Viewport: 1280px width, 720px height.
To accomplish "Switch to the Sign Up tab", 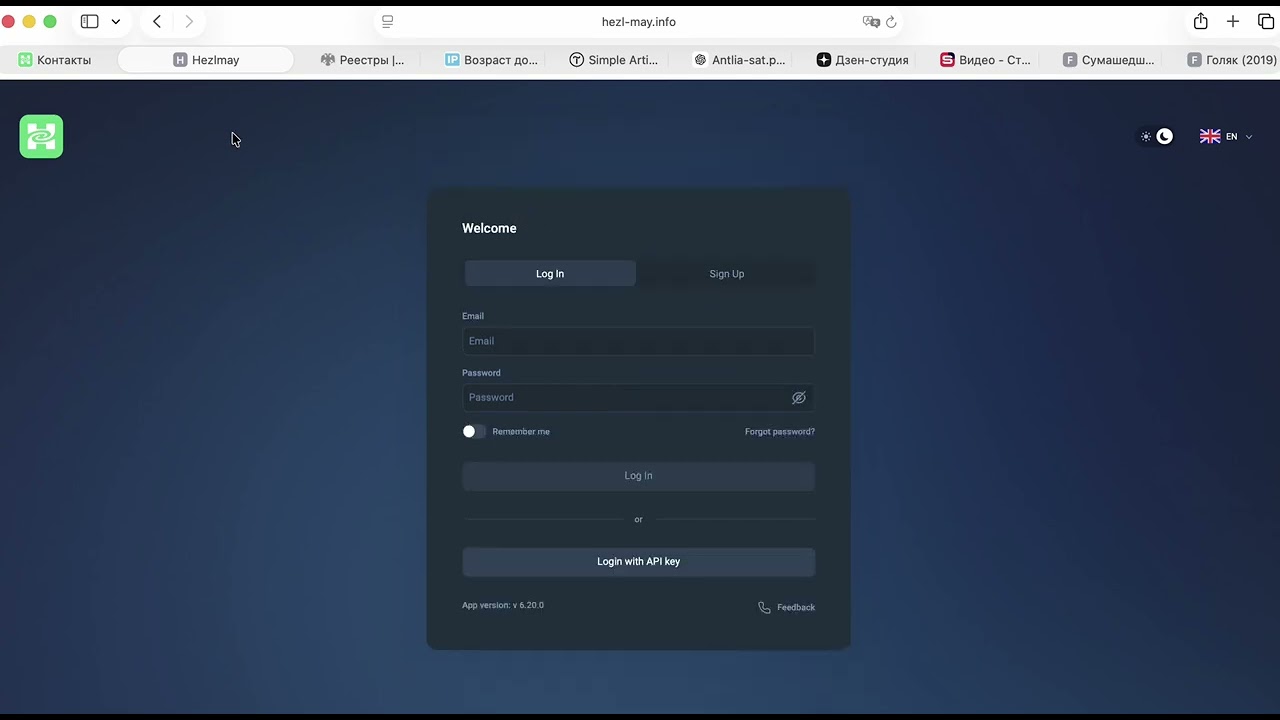I will pyautogui.click(x=727, y=274).
